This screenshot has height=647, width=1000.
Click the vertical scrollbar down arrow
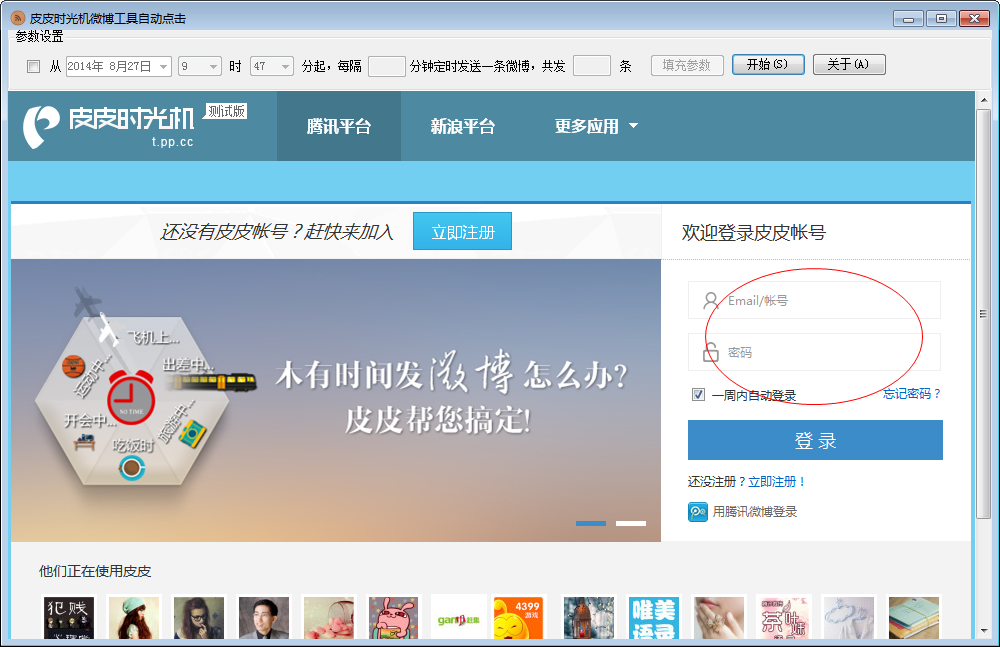[983, 631]
